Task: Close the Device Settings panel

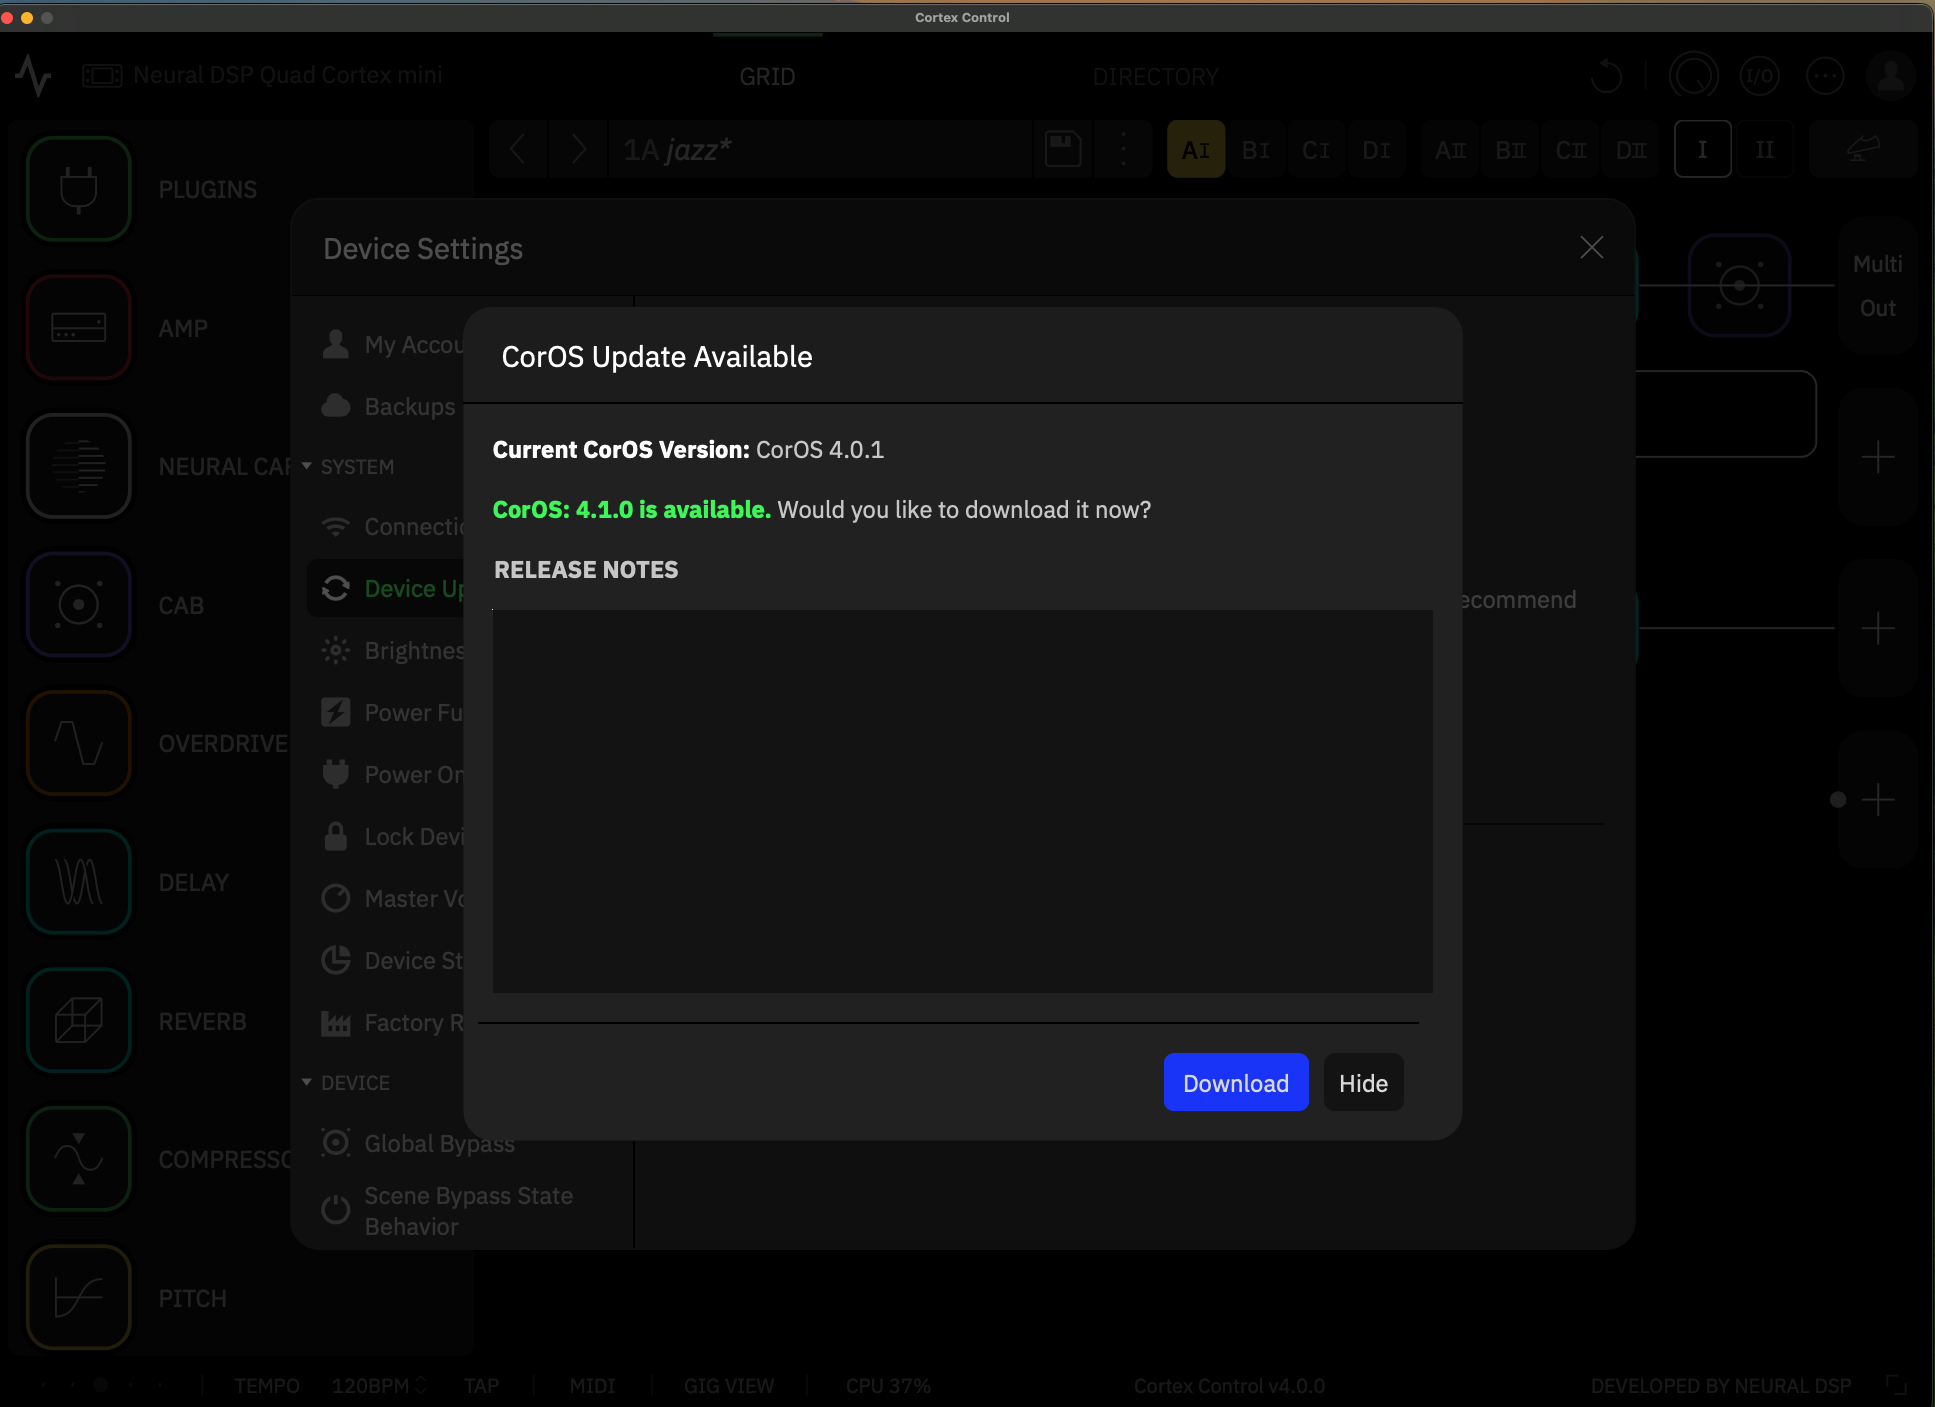Action: pos(1592,248)
